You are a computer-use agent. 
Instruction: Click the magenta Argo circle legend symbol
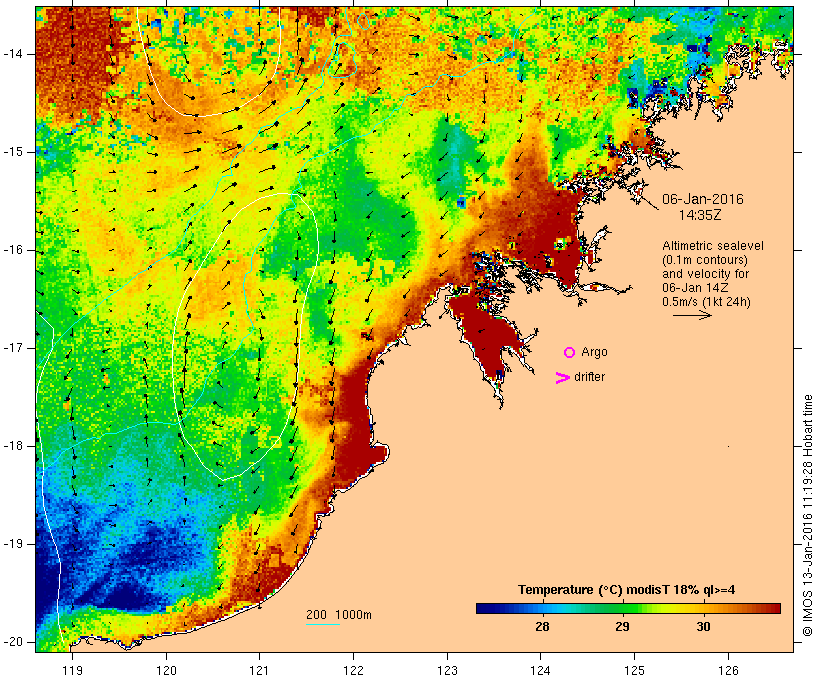[x=570, y=353]
